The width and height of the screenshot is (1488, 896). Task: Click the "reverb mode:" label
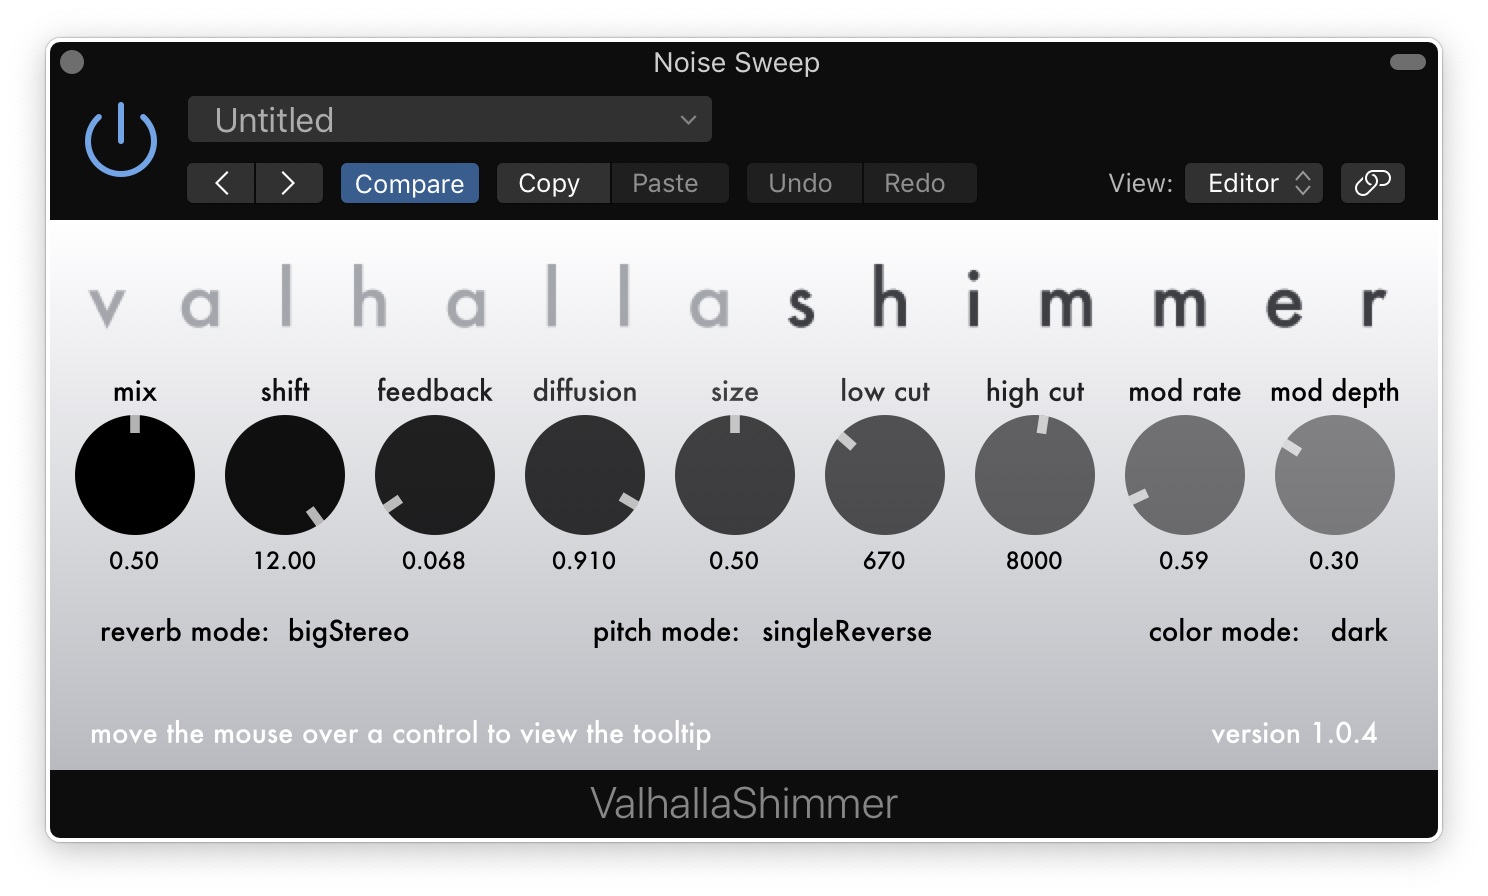[x=184, y=631]
